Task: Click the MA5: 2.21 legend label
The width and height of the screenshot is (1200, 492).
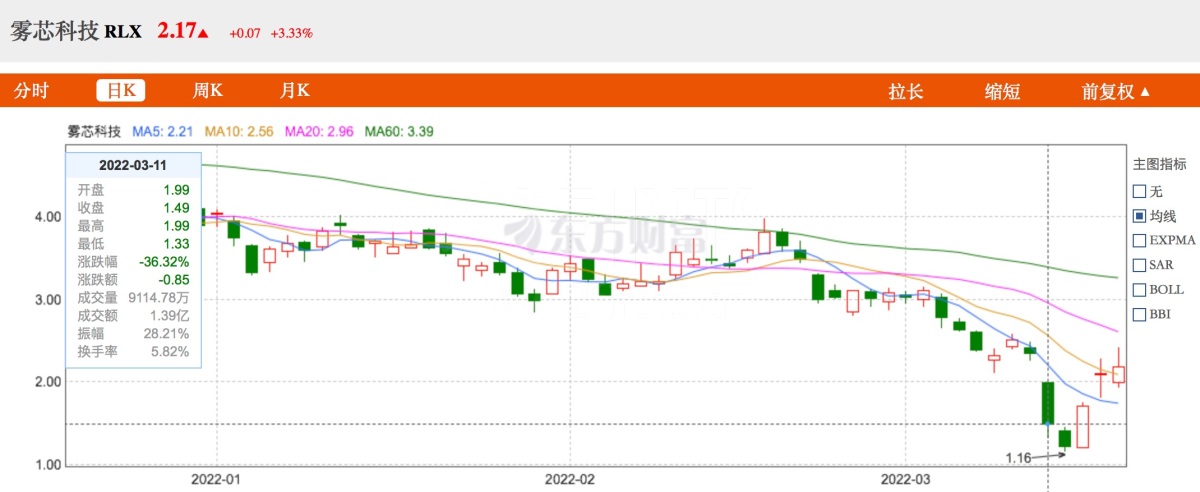Action: point(165,131)
